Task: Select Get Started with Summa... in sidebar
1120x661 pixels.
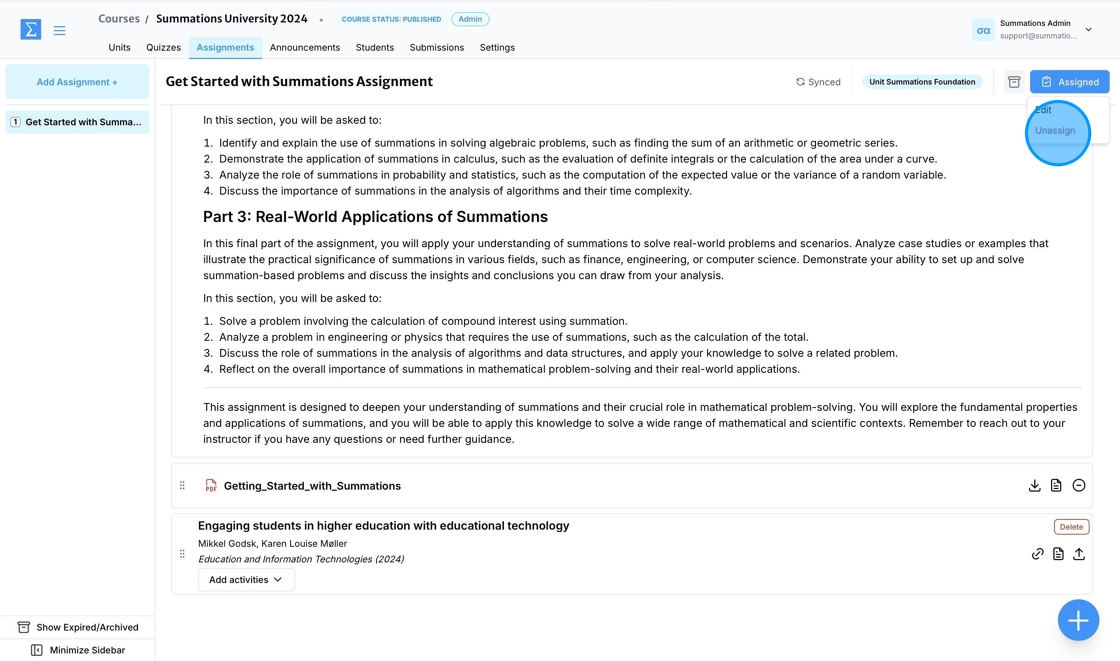Action: 77,122
